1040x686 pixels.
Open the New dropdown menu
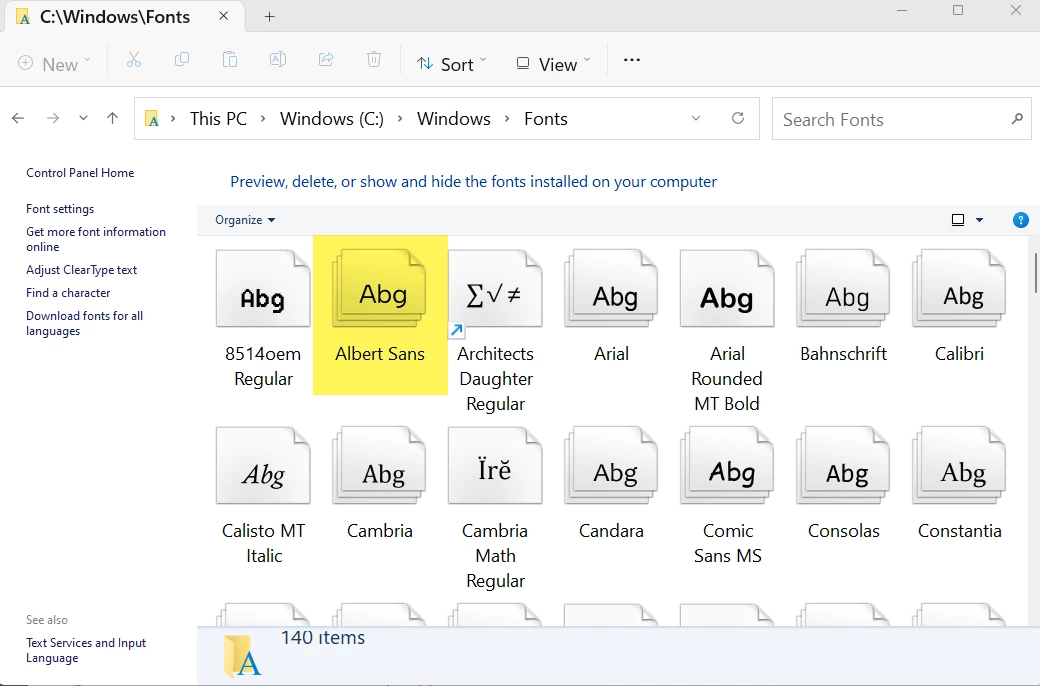click(54, 64)
